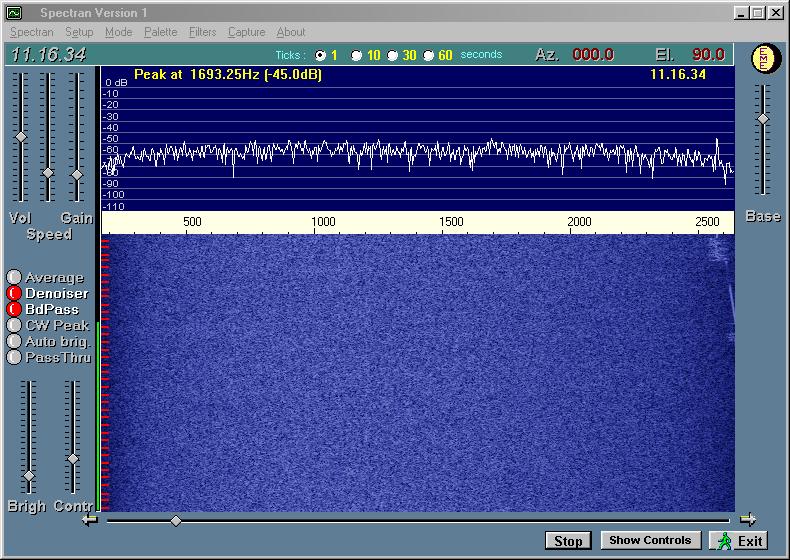
Task: Click the round yellow logo icon
Action: (x=764, y=59)
